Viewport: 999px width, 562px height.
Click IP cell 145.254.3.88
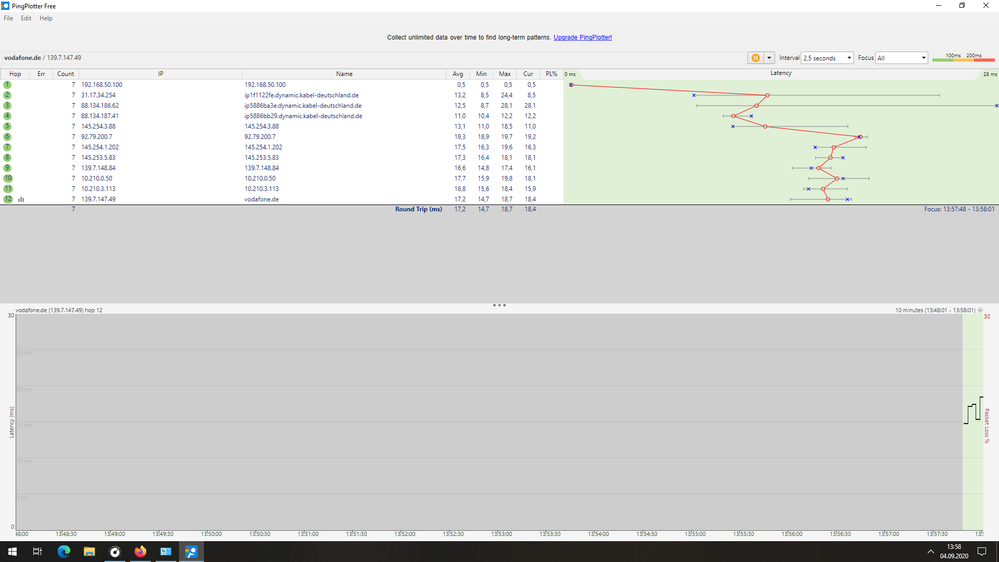click(98, 126)
